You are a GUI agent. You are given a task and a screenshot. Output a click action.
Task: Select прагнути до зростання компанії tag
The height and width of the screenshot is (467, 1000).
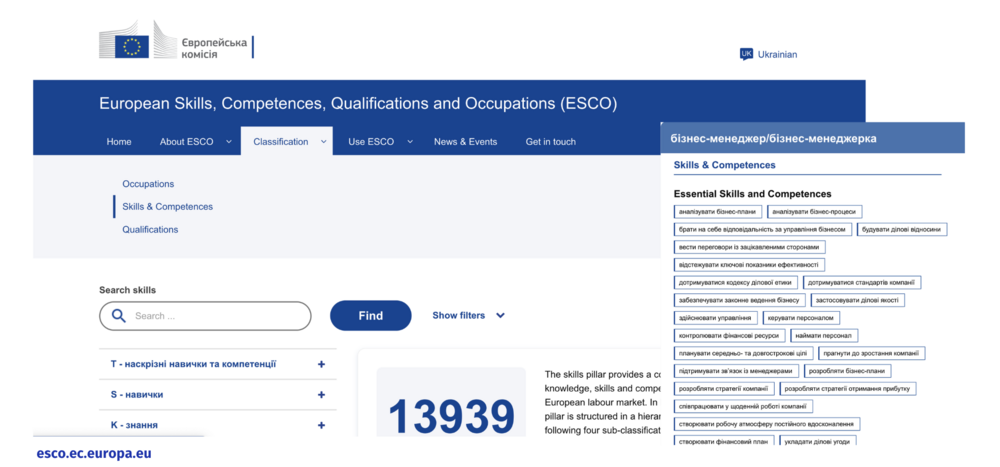pos(871,353)
